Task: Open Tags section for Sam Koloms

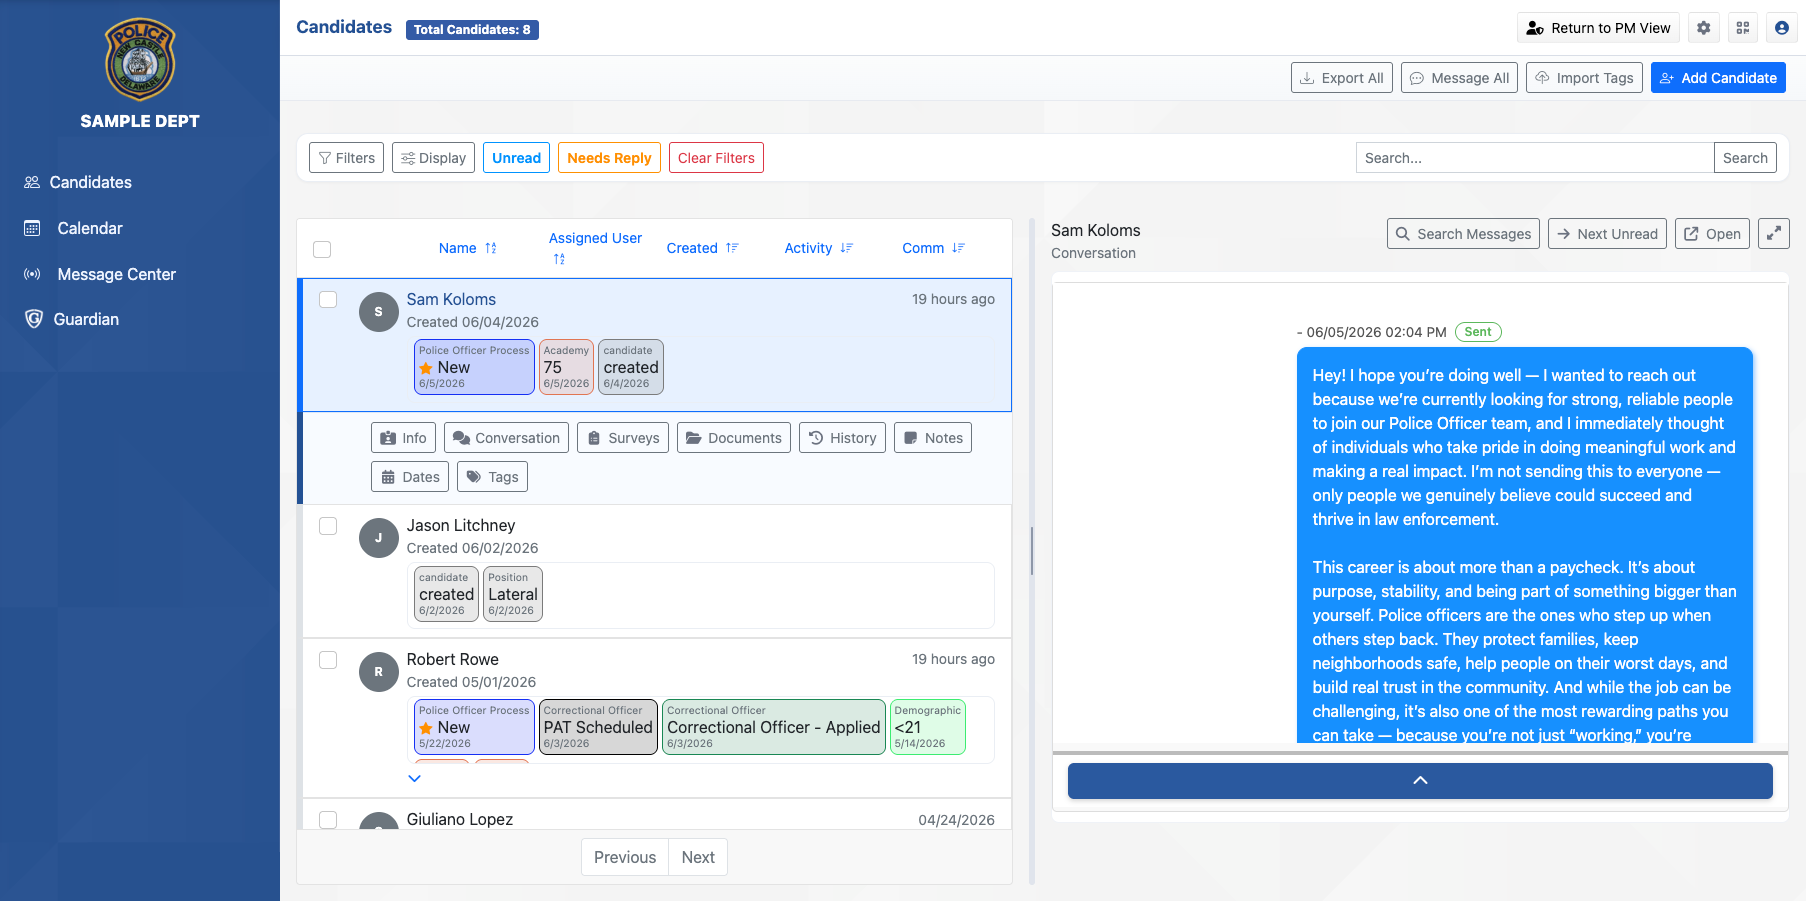Action: click(492, 477)
